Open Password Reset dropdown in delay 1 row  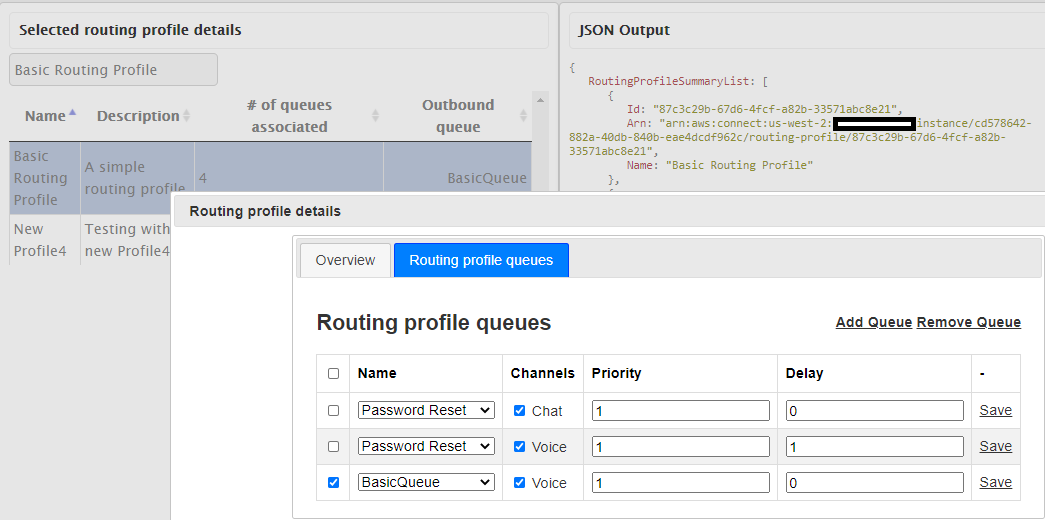pos(427,446)
